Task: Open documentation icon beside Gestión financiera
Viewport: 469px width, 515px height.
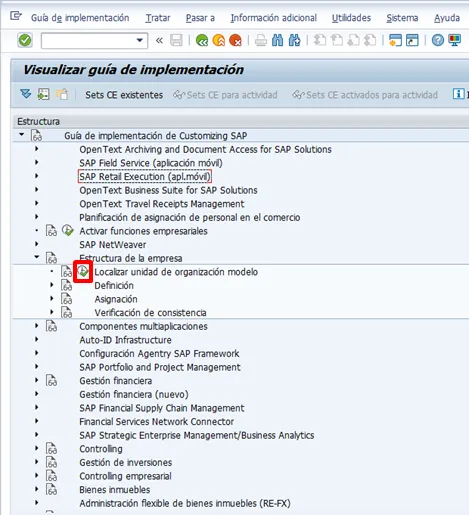Action: [51, 381]
